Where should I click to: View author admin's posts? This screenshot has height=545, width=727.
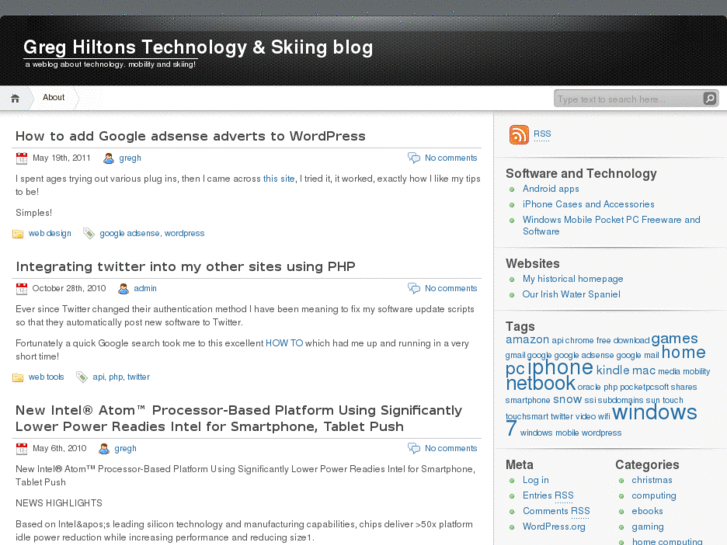(145, 288)
